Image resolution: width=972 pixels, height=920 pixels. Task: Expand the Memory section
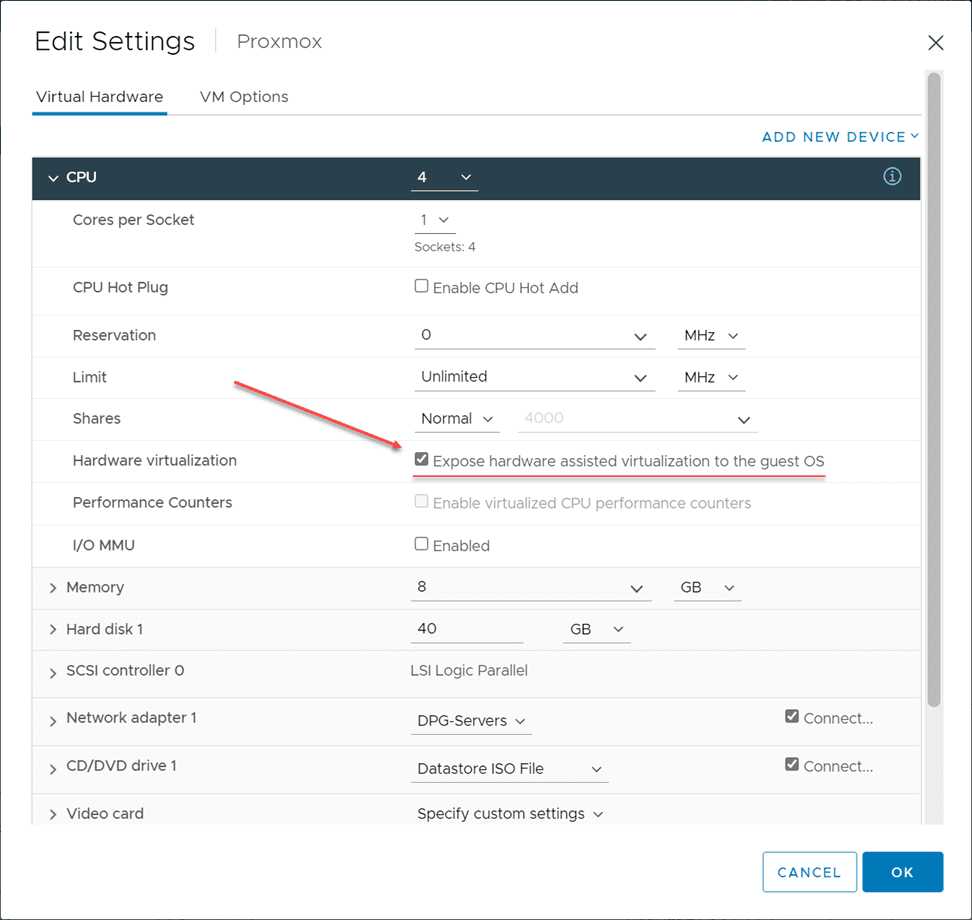(x=53, y=588)
